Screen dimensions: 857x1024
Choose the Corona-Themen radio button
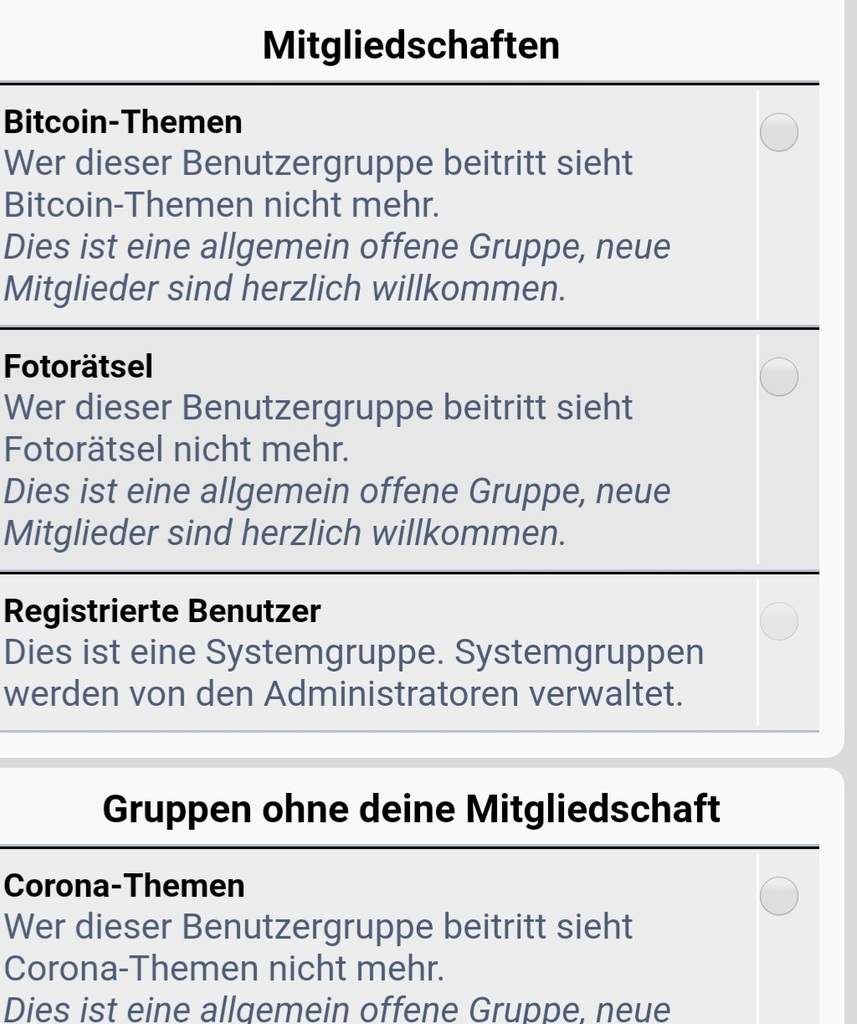[779, 895]
